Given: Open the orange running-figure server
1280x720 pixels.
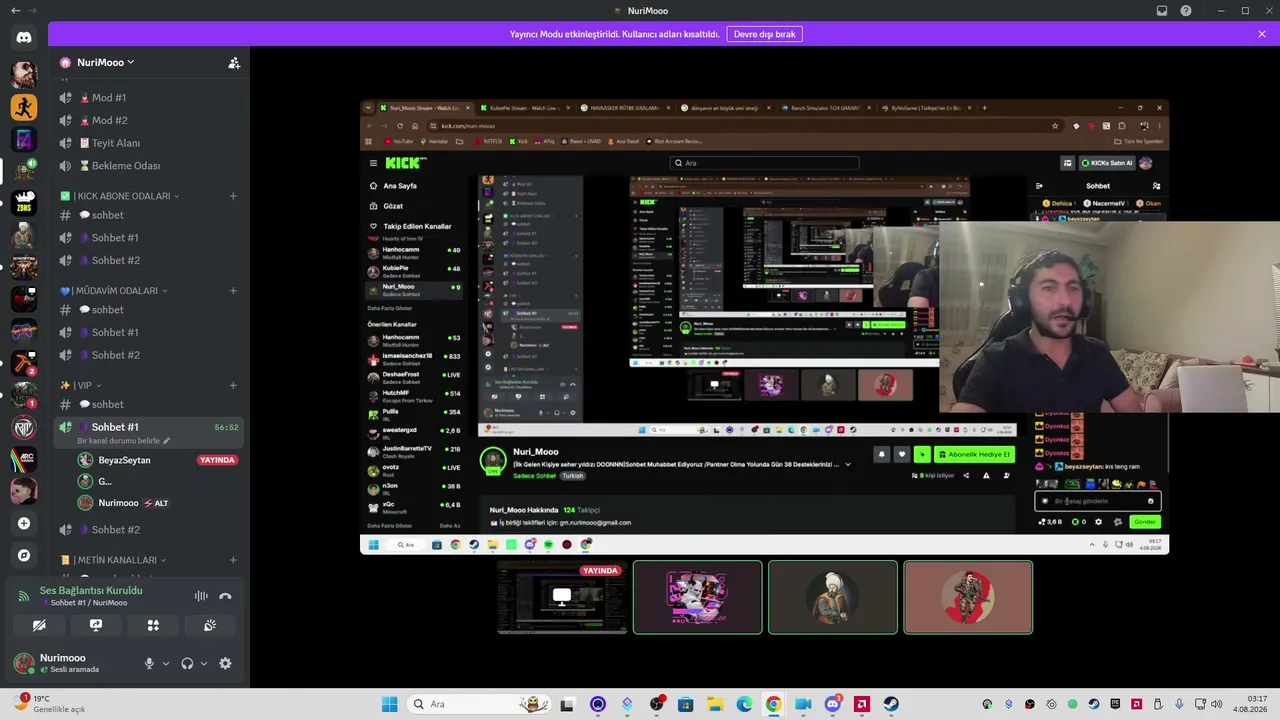Looking at the screenshot, I should (x=24, y=106).
